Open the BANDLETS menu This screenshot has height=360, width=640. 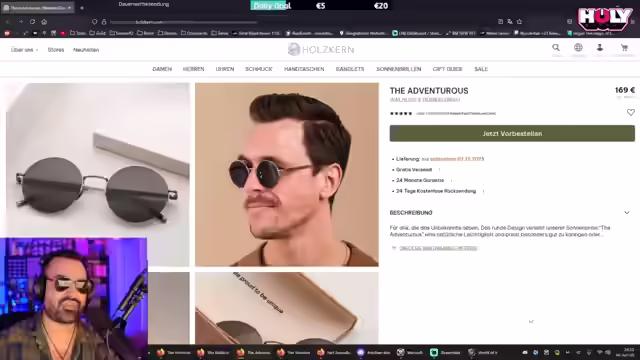(350, 69)
